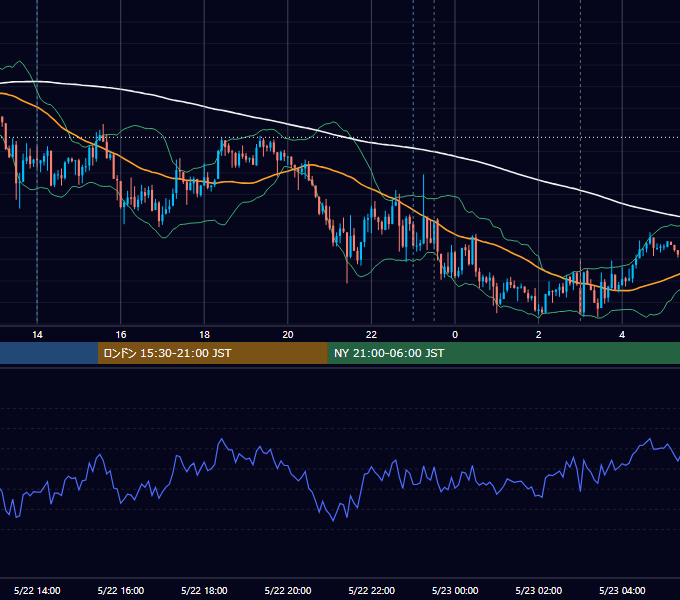Click the upper axis hour label 22

pos(371,335)
